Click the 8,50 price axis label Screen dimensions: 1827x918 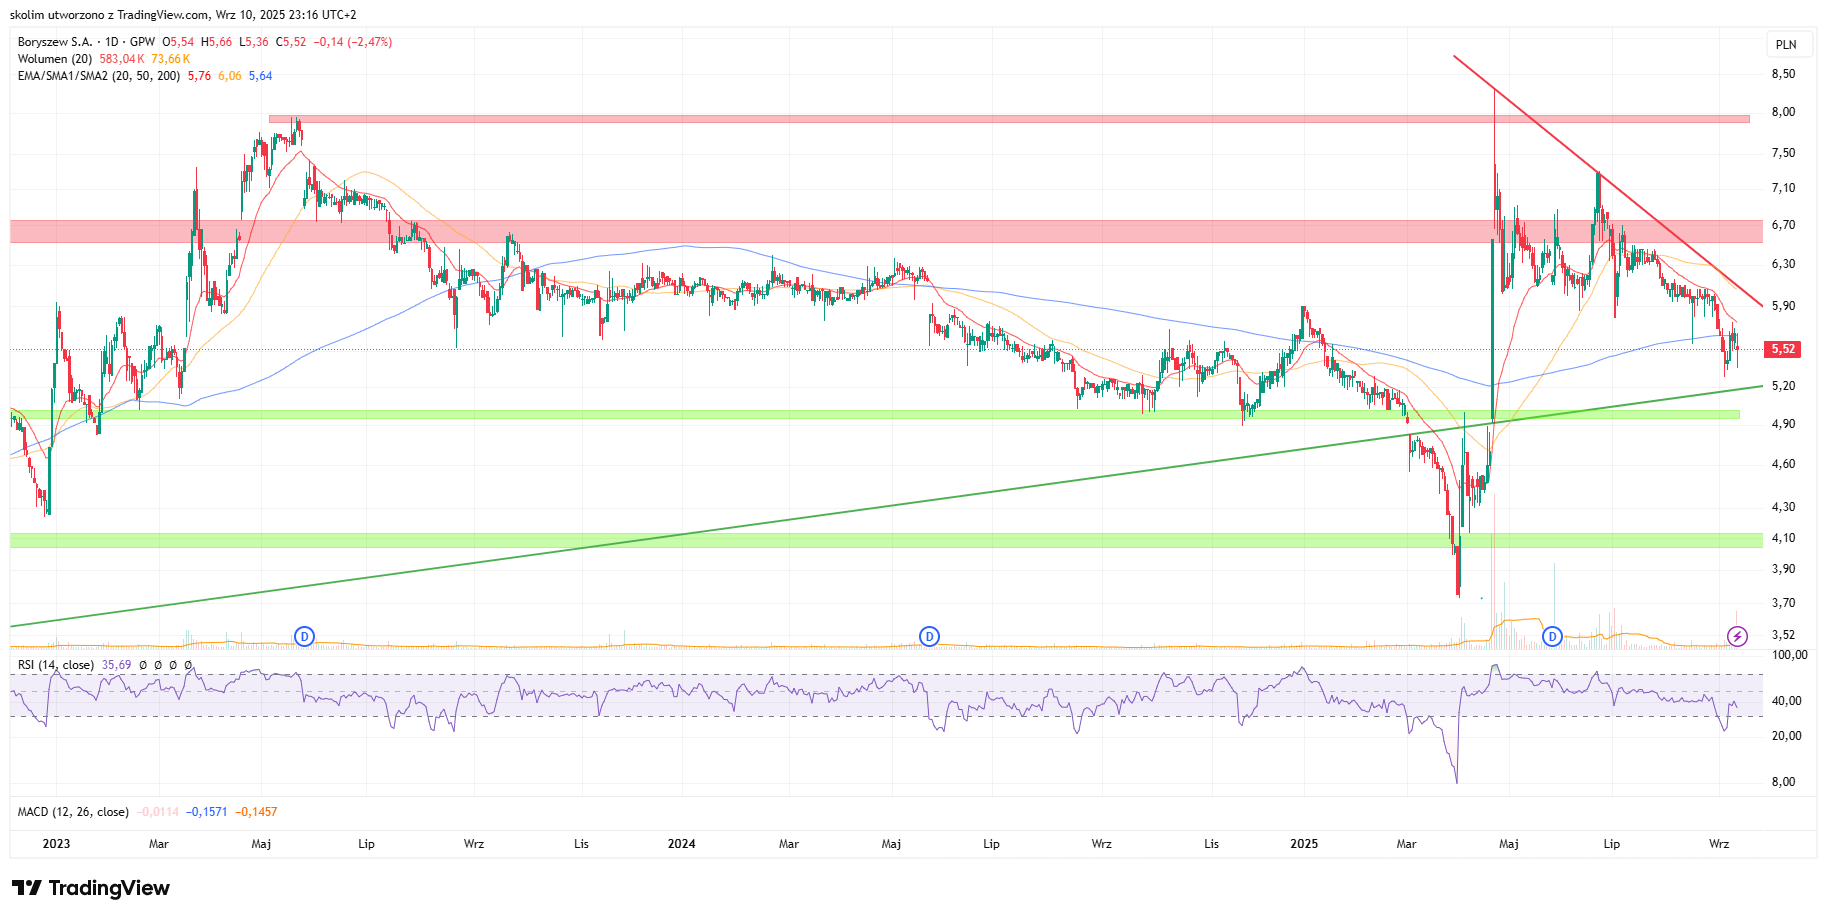(1783, 74)
